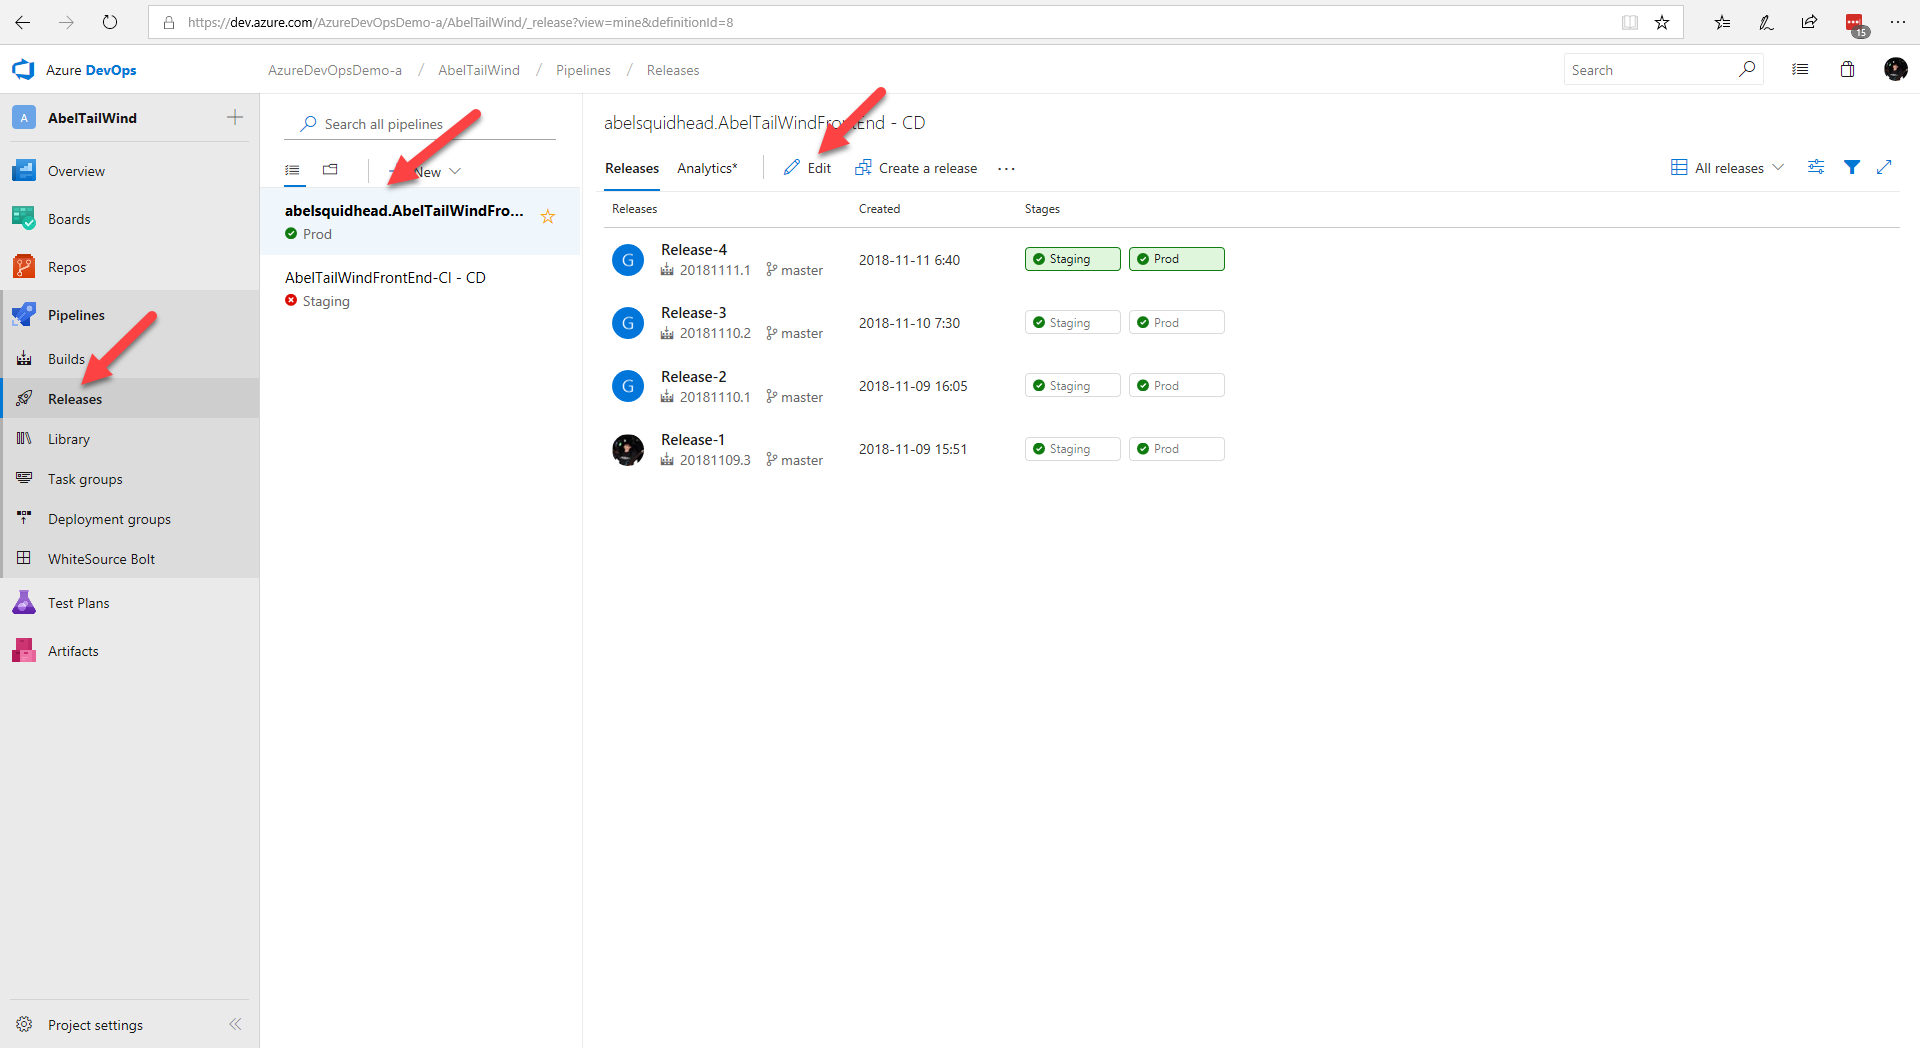Click Prod stage of Release-4
Image resolution: width=1920 pixels, height=1048 pixels.
coord(1176,259)
